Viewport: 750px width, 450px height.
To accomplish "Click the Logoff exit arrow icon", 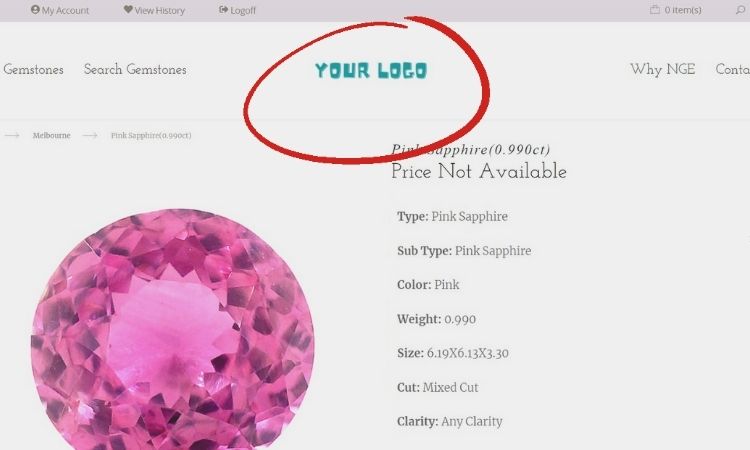I will (223, 10).
